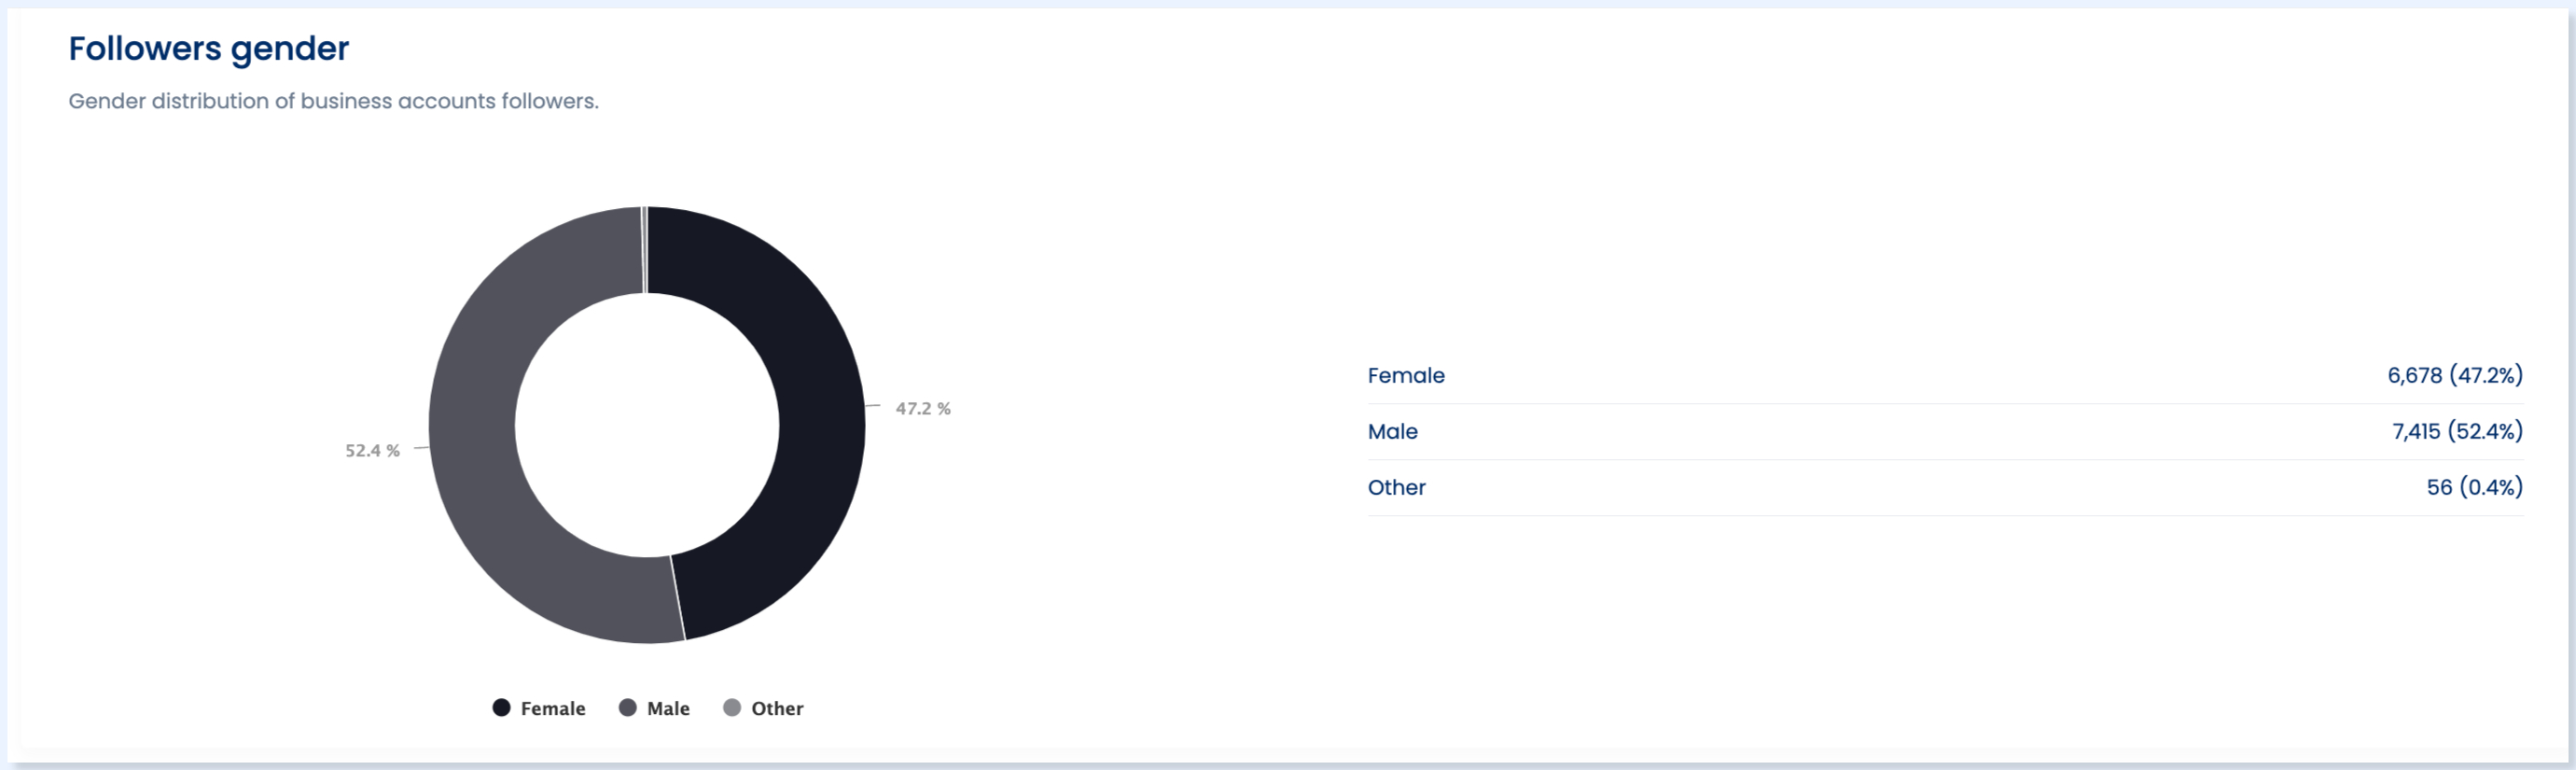Click the 47.2 % chart label
The width and height of the screenshot is (2576, 770).
click(x=923, y=408)
